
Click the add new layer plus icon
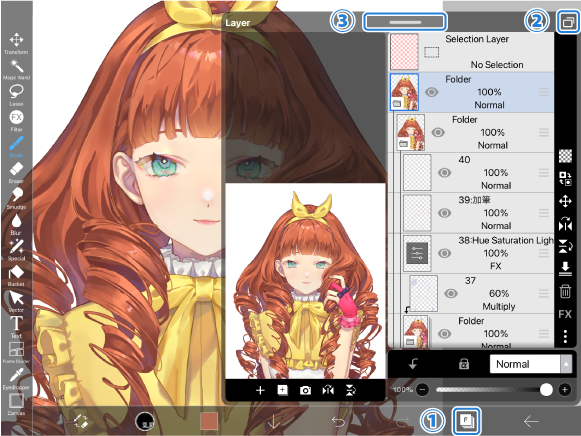click(x=260, y=390)
